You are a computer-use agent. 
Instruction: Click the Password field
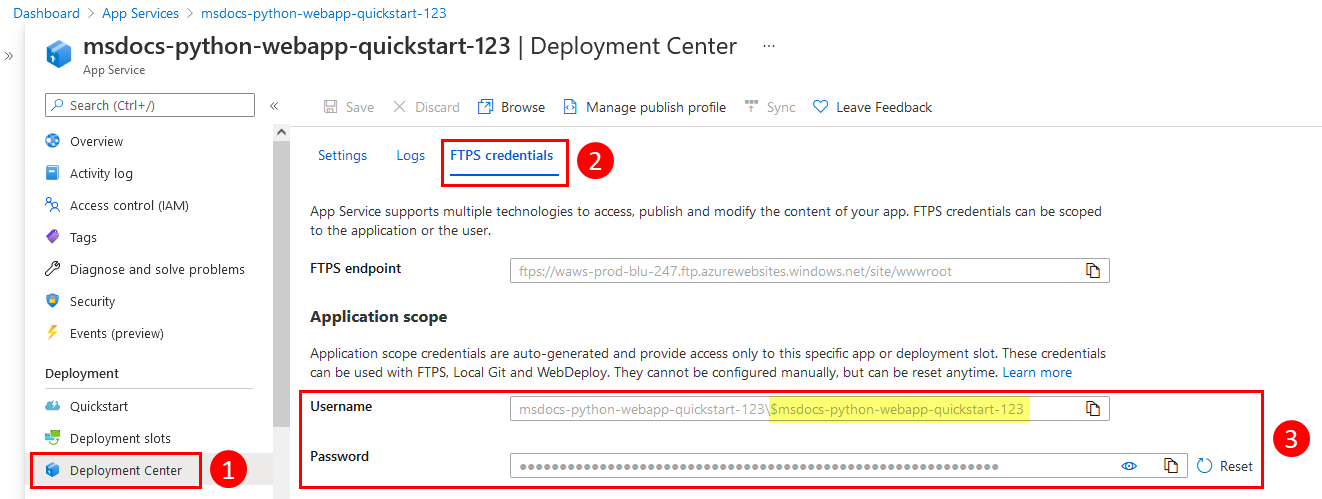pyautogui.click(x=848, y=466)
